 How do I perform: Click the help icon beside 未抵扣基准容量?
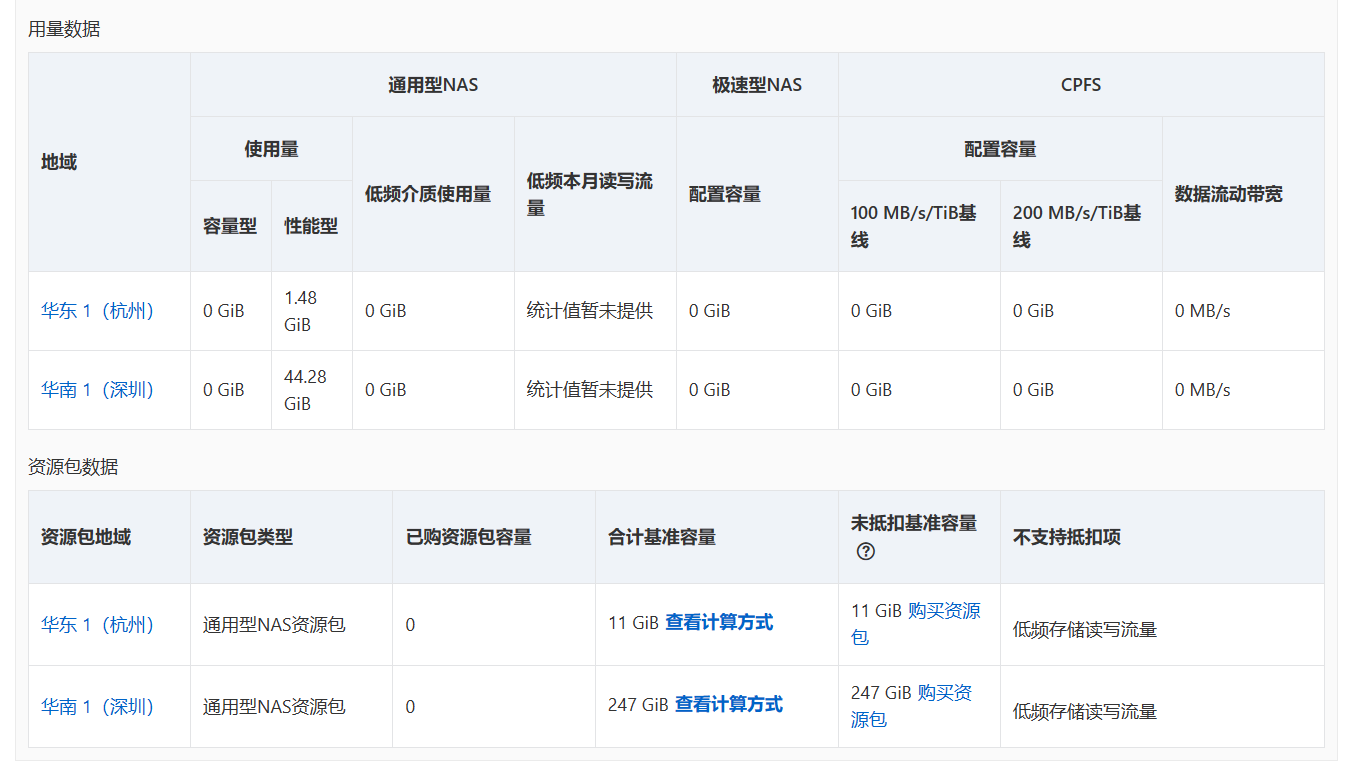point(866,551)
